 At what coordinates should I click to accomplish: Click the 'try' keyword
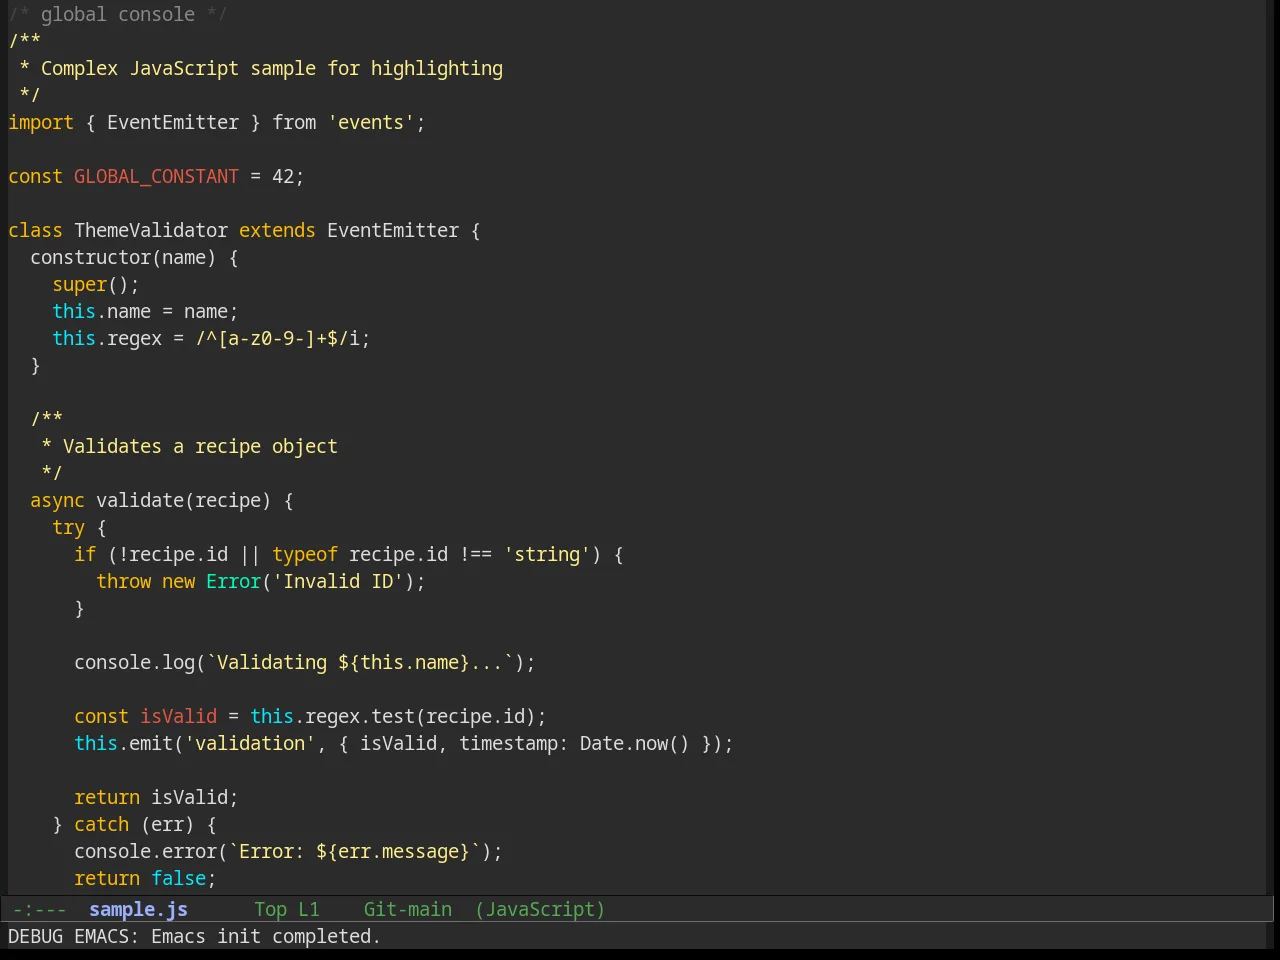pos(68,527)
